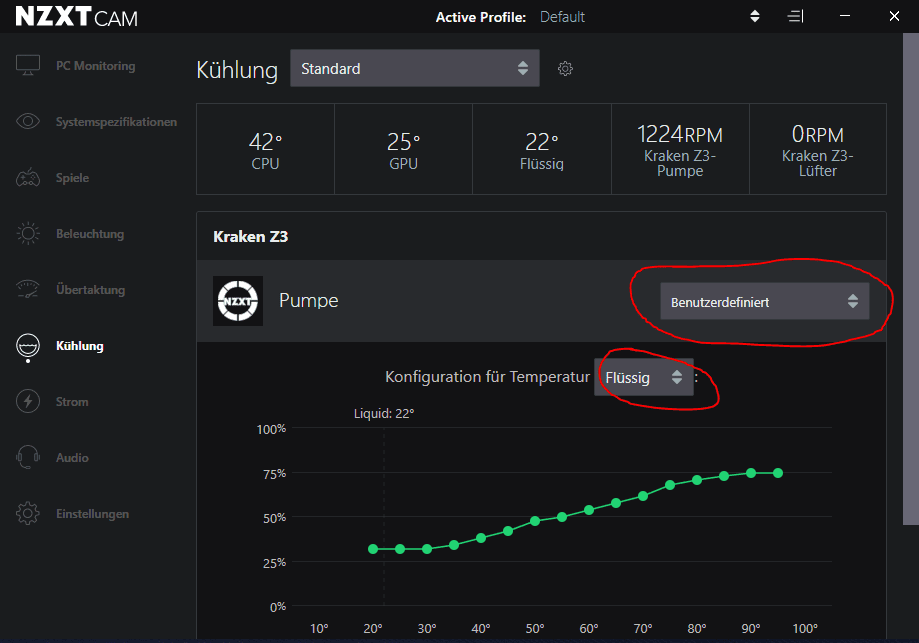Click the Flüssig 22° temperature tile
Screen dimensions: 919x643
click(542, 149)
